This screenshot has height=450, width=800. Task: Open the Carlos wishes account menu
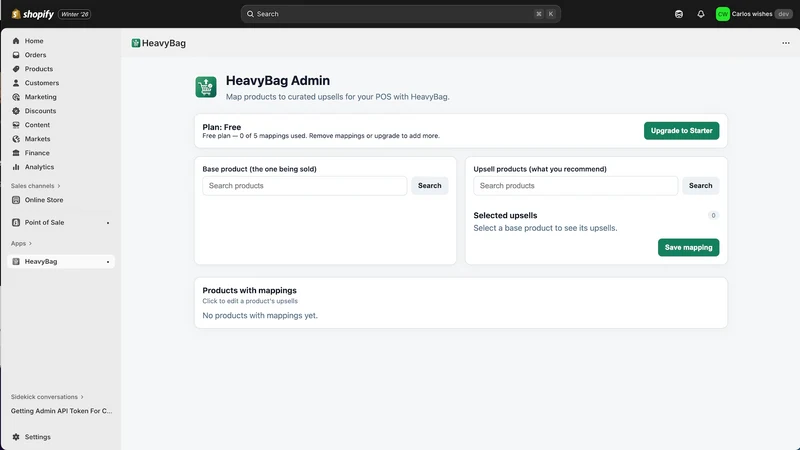(x=754, y=14)
